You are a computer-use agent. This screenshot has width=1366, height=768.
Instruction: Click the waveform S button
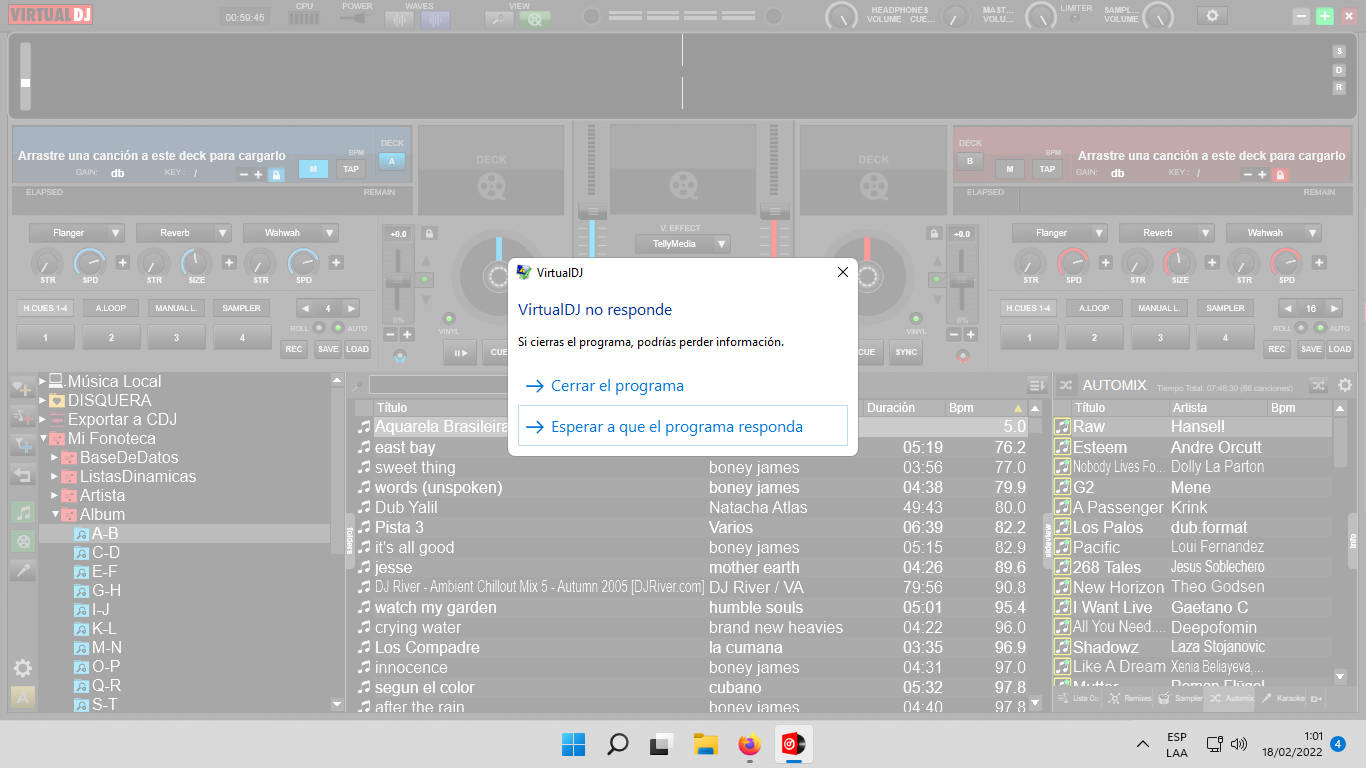(x=1339, y=51)
